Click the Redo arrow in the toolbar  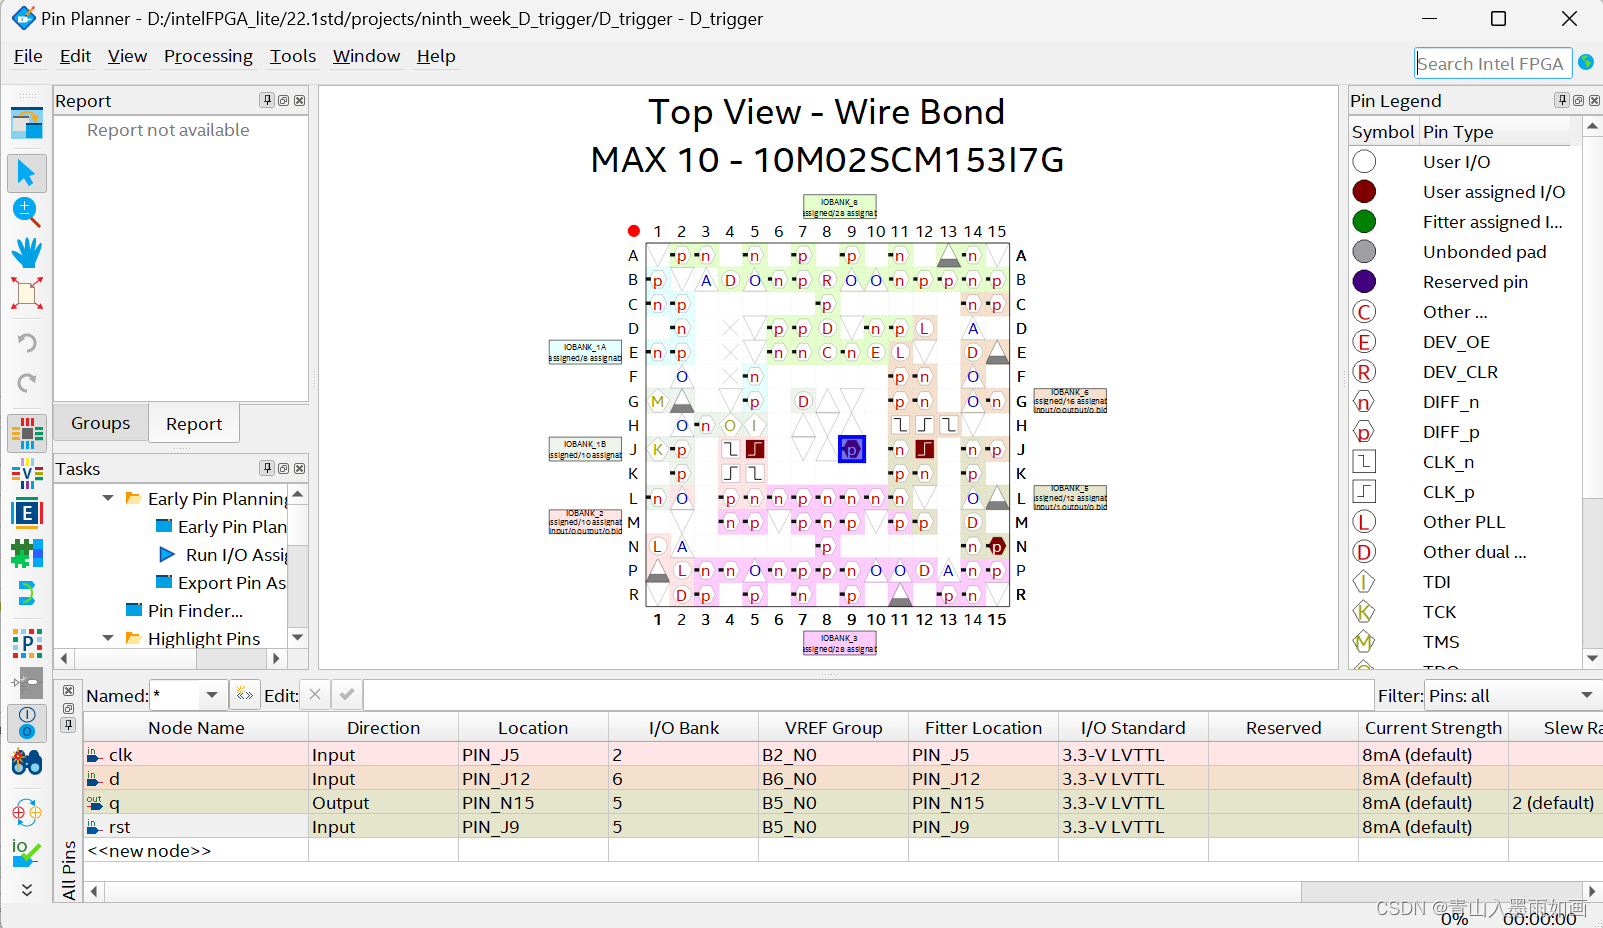pyautogui.click(x=27, y=382)
